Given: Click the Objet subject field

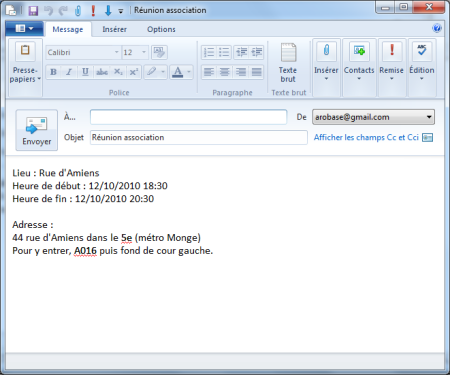Looking at the screenshot, I should [199, 137].
